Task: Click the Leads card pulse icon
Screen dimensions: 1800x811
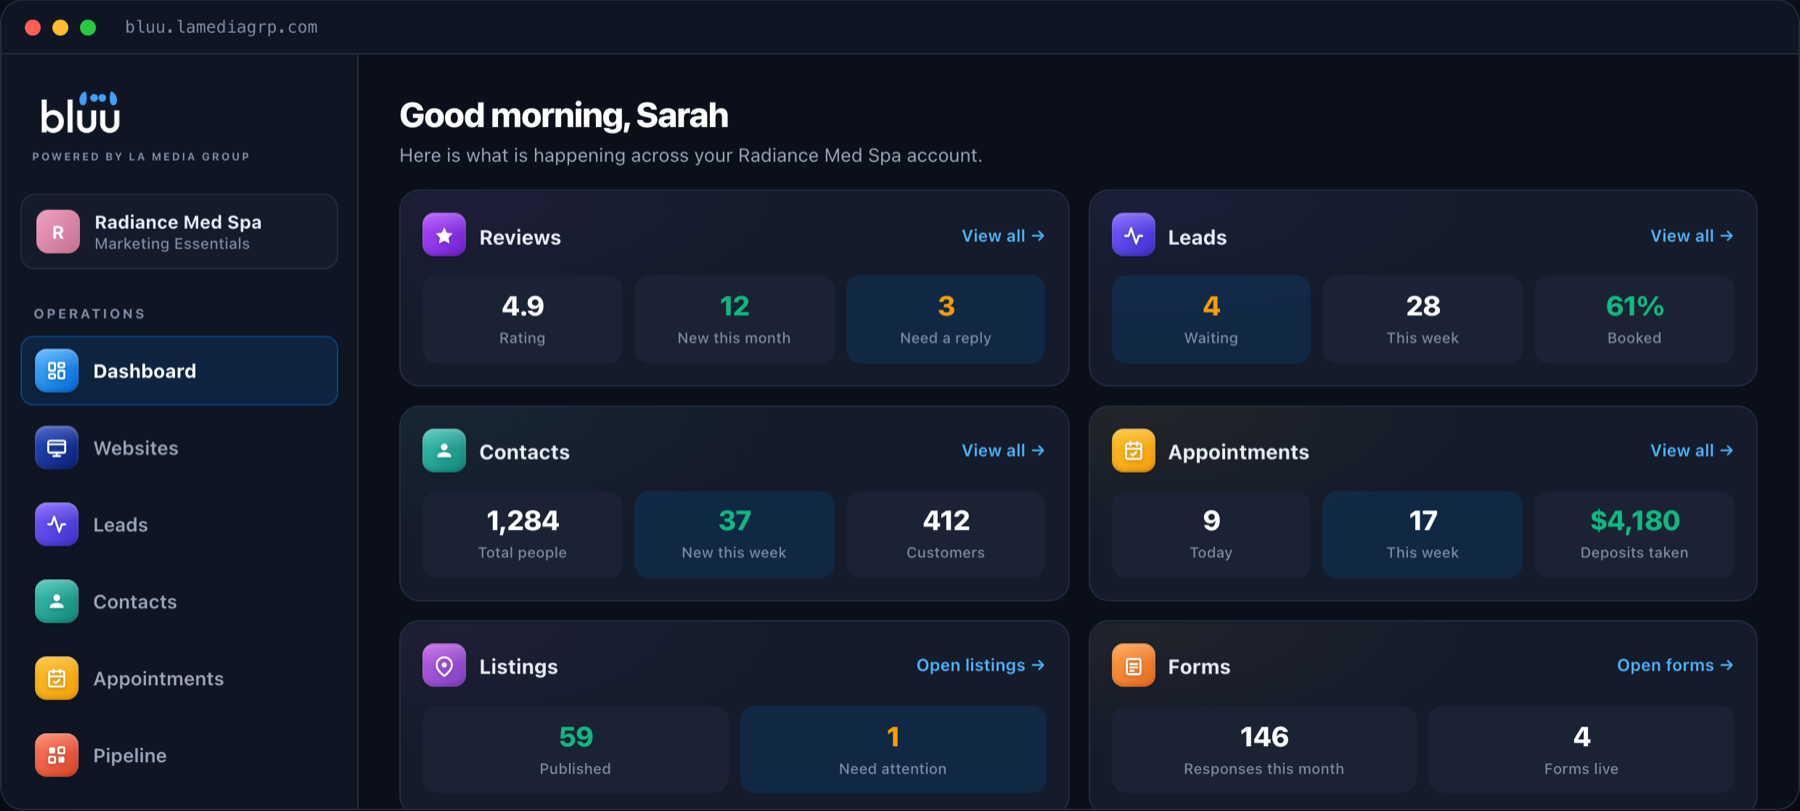Action: 1133,236
